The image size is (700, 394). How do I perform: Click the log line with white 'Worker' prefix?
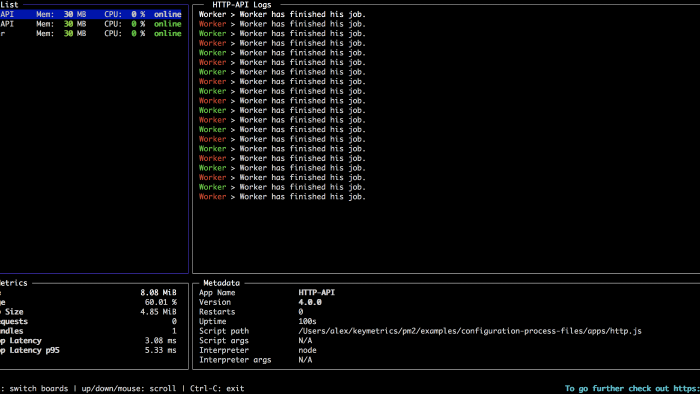point(282,14)
